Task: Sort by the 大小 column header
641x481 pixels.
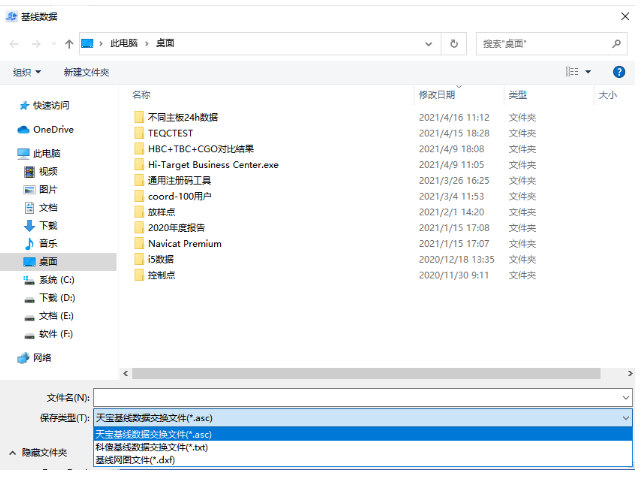Action: click(607, 95)
